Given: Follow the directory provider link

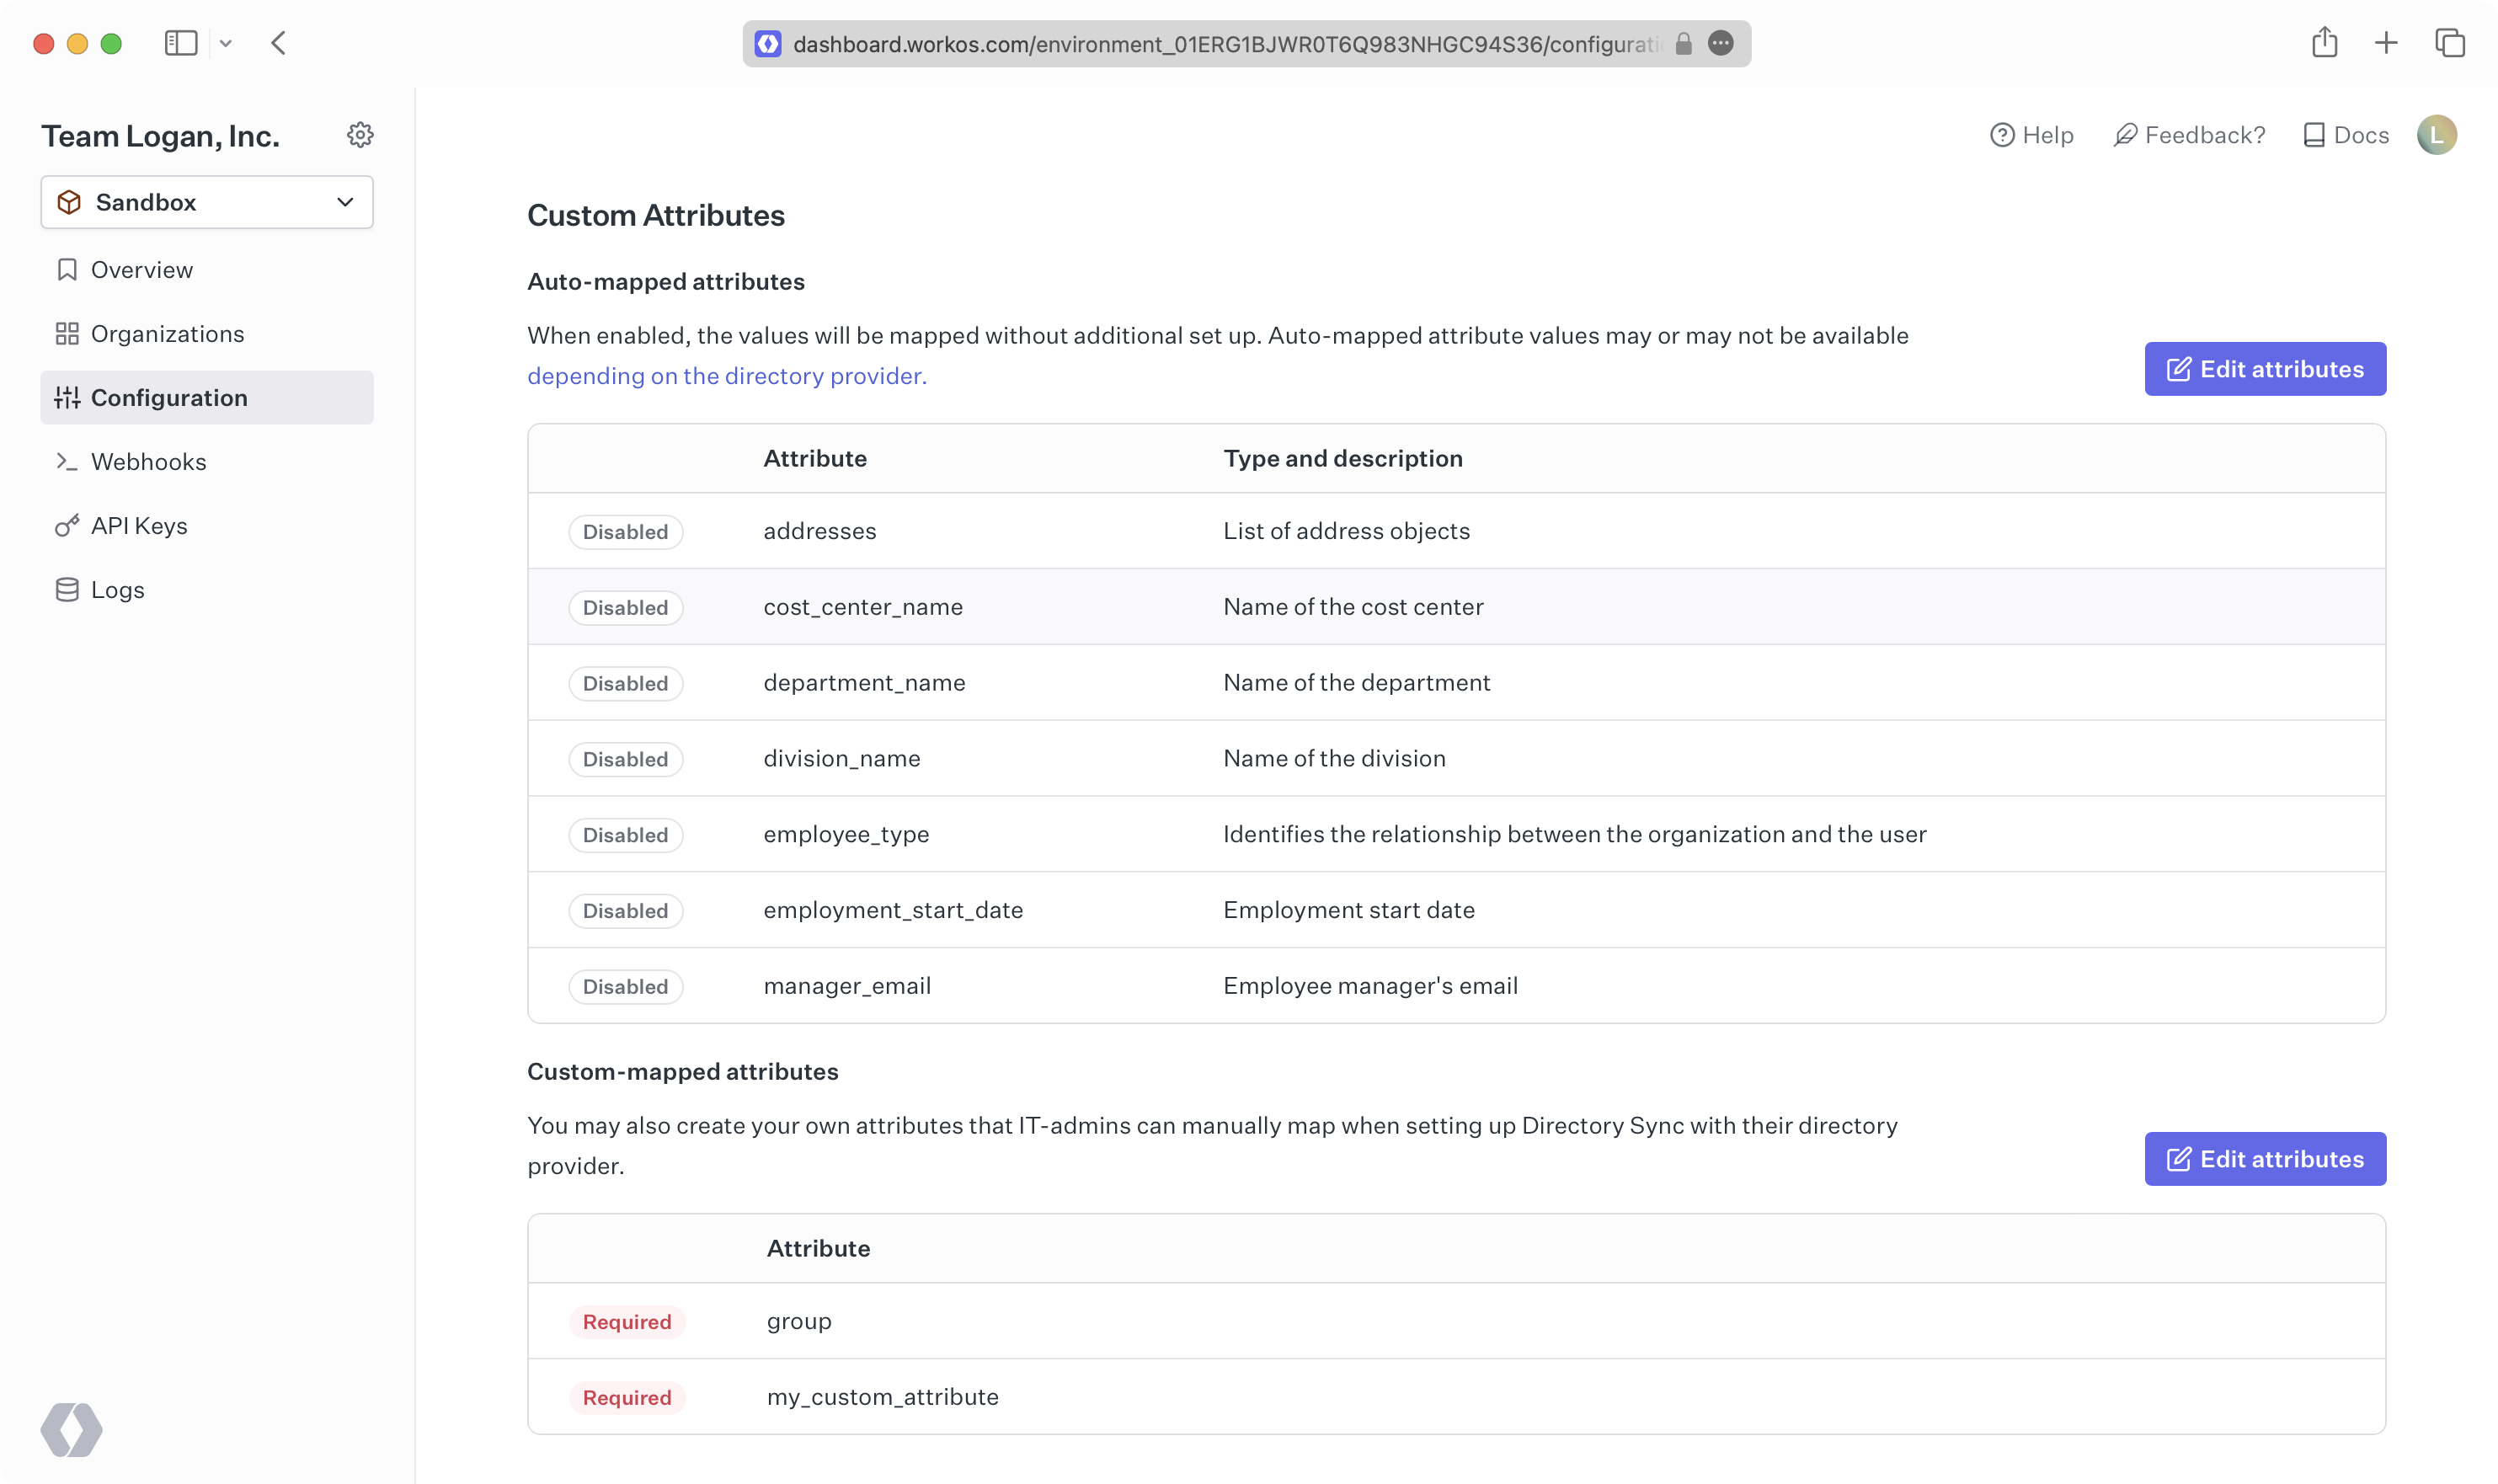Looking at the screenshot, I should click(x=727, y=376).
